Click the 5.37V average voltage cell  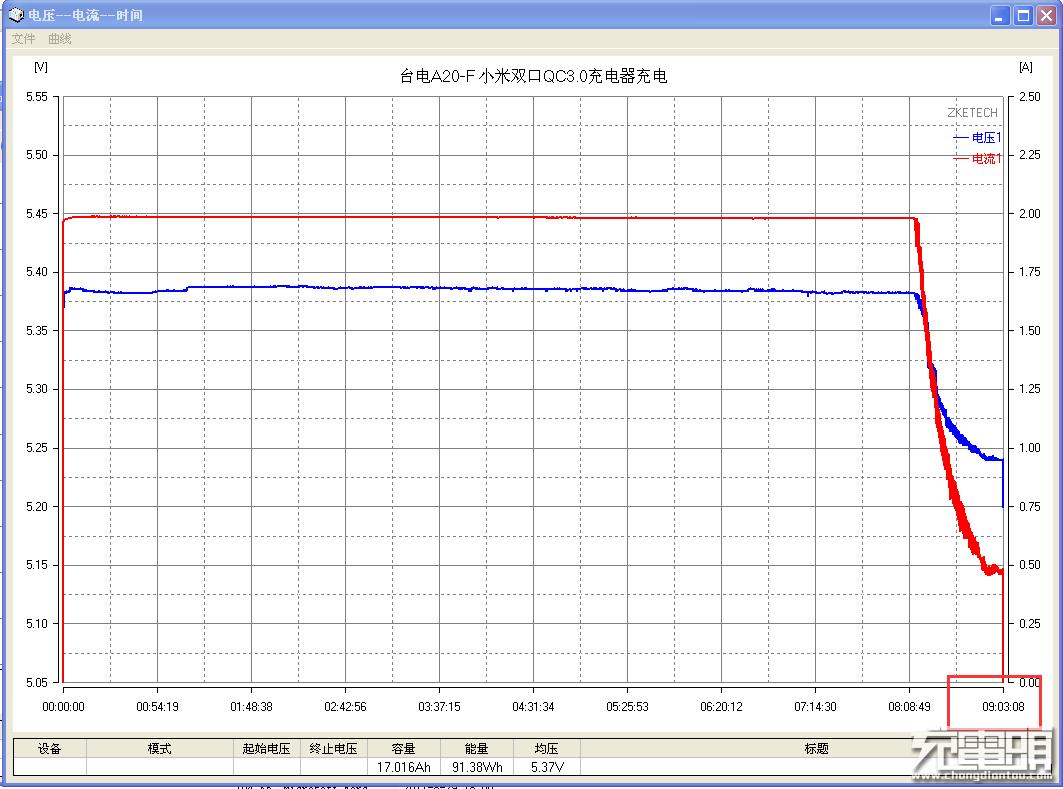[x=546, y=767]
